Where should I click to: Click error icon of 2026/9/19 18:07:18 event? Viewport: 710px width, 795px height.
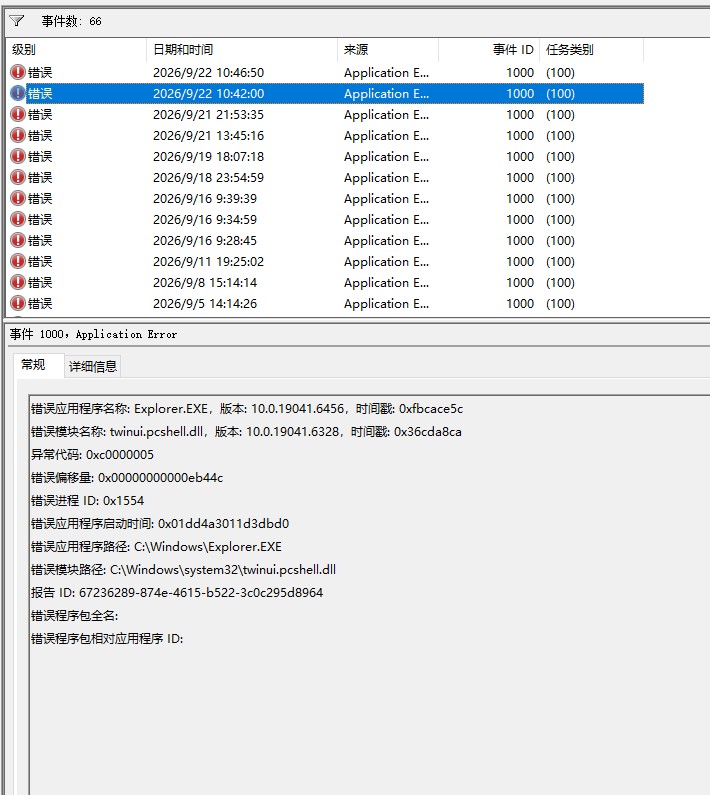click(x=18, y=157)
